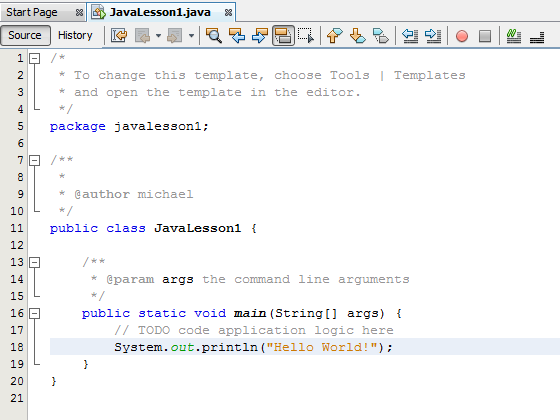Click Find Next Occurrence icon
Screen dimensions: 560x420
(x=260, y=36)
